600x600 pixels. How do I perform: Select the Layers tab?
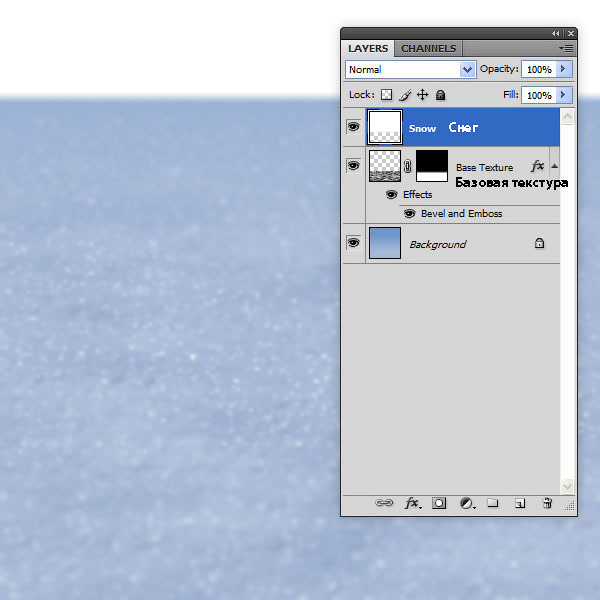[x=368, y=49]
